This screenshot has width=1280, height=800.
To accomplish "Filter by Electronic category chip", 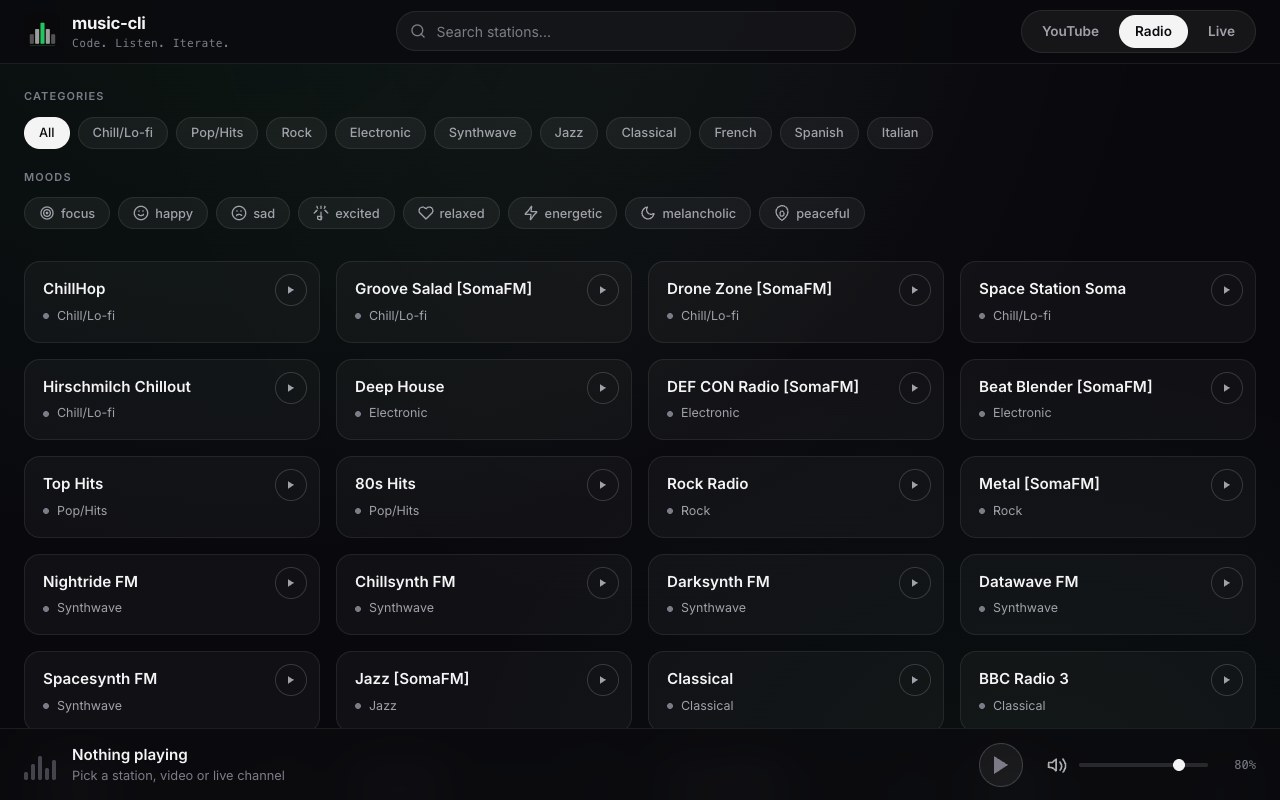I will 380,133.
